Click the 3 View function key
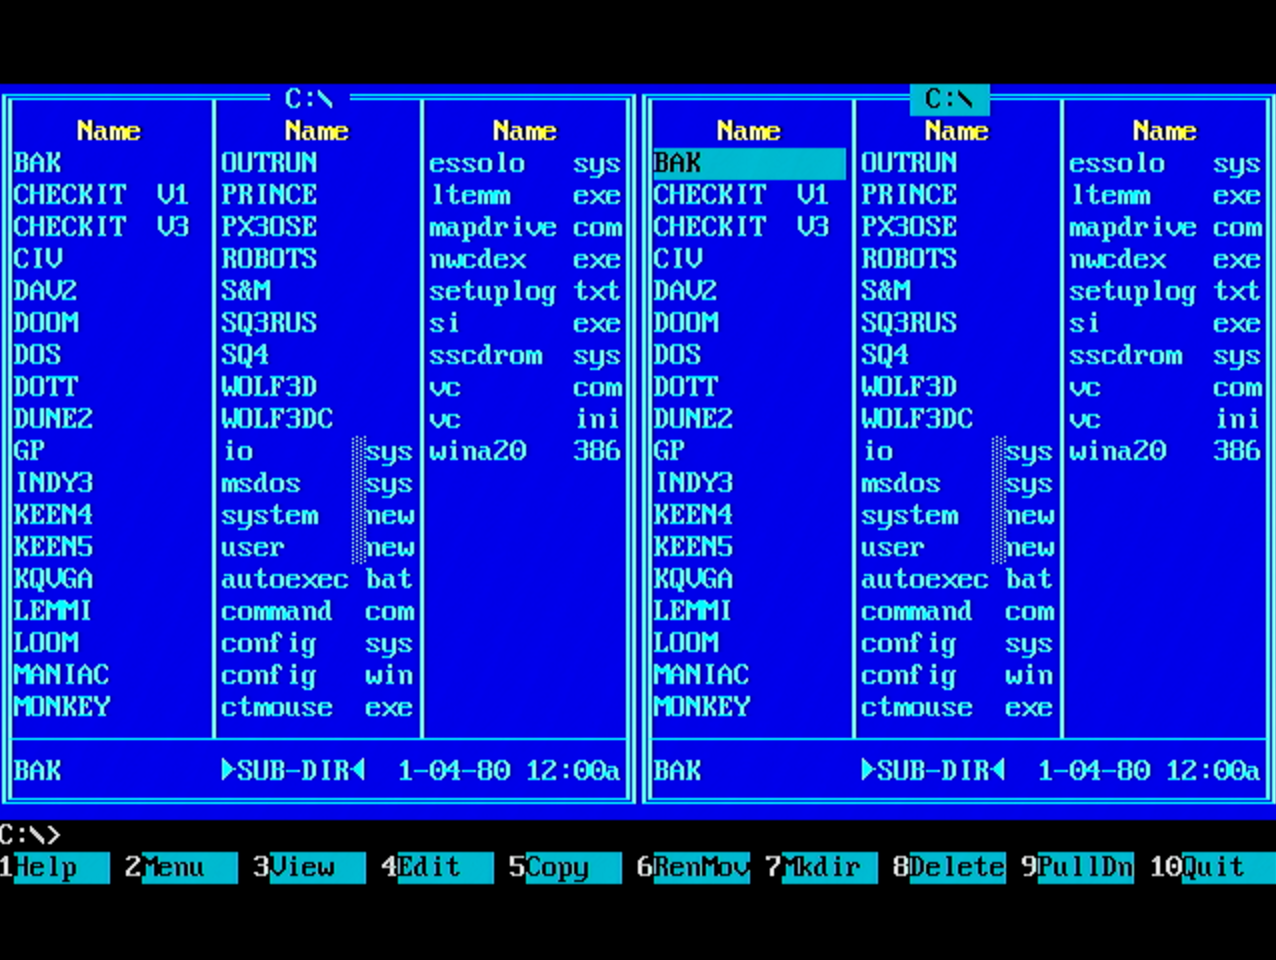 [309, 867]
